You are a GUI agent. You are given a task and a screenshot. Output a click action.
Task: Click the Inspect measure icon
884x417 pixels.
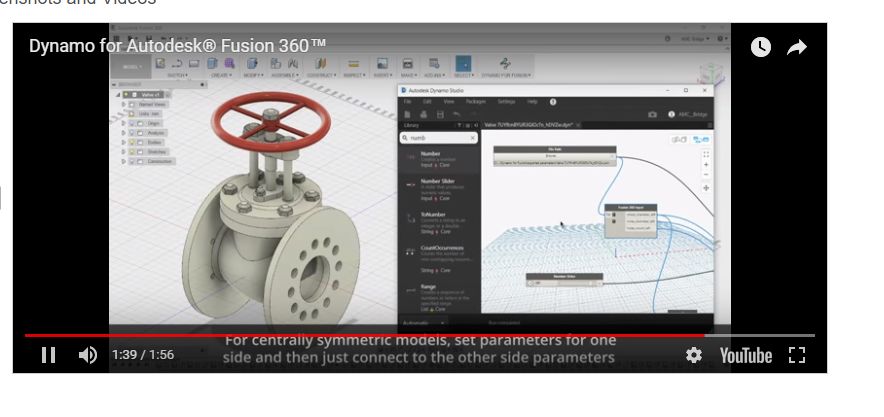(353, 63)
